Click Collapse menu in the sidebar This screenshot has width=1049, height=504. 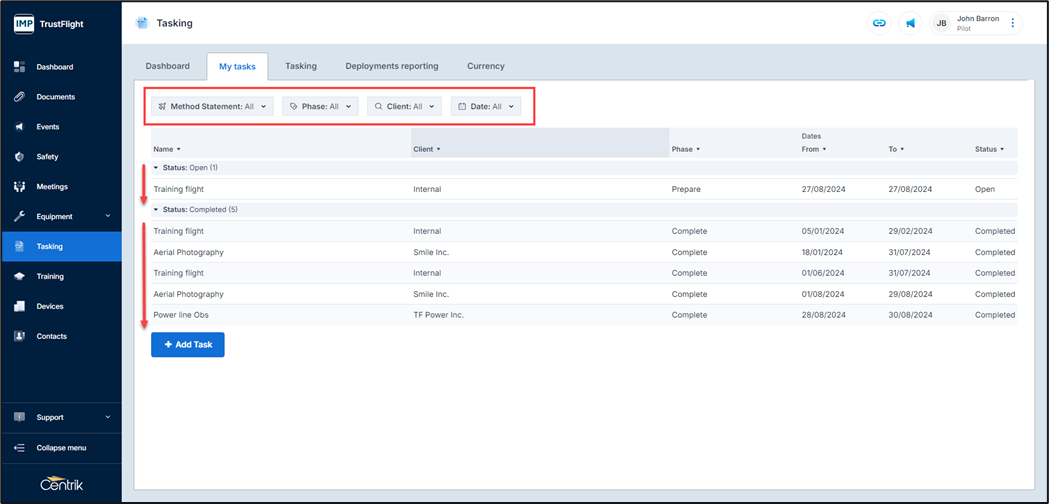point(61,448)
